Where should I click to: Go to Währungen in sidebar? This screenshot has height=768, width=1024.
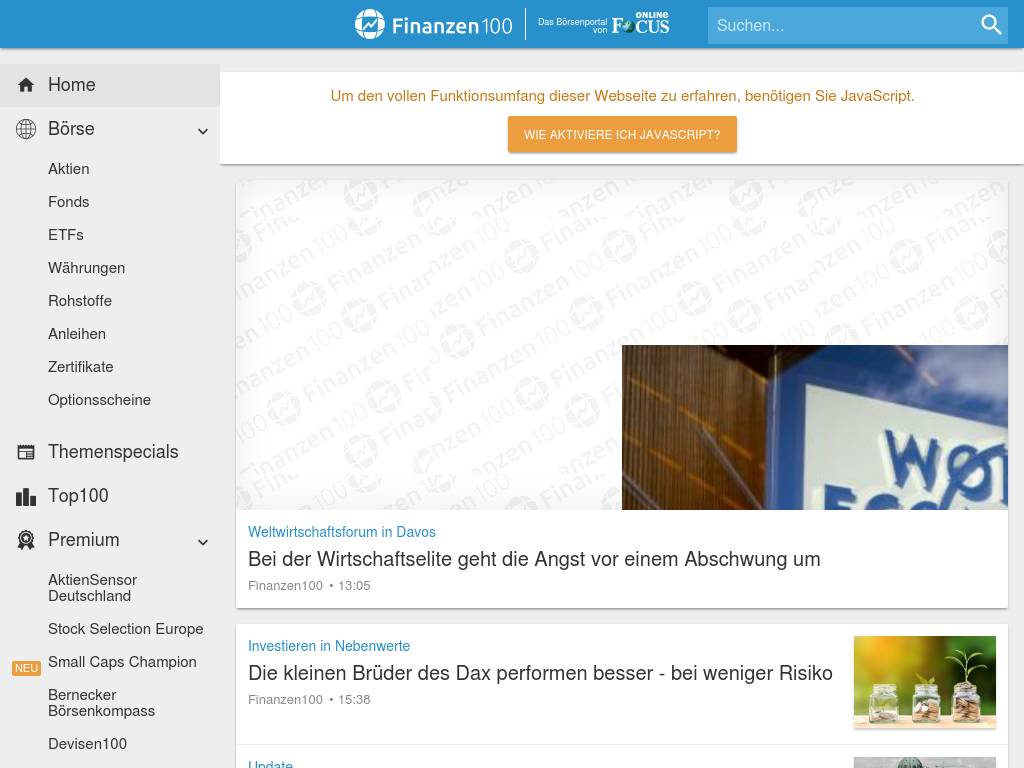coord(87,268)
